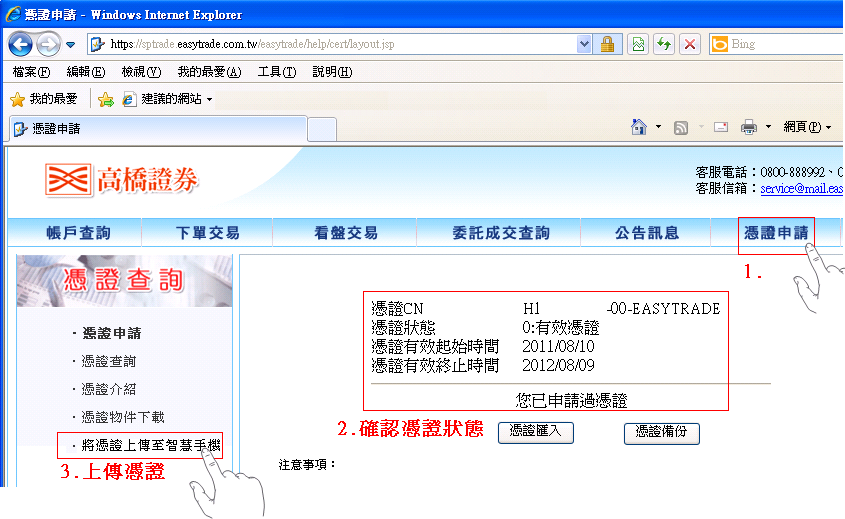Click the 憑證查詢 sidebar banner image

pyautogui.click(x=124, y=281)
